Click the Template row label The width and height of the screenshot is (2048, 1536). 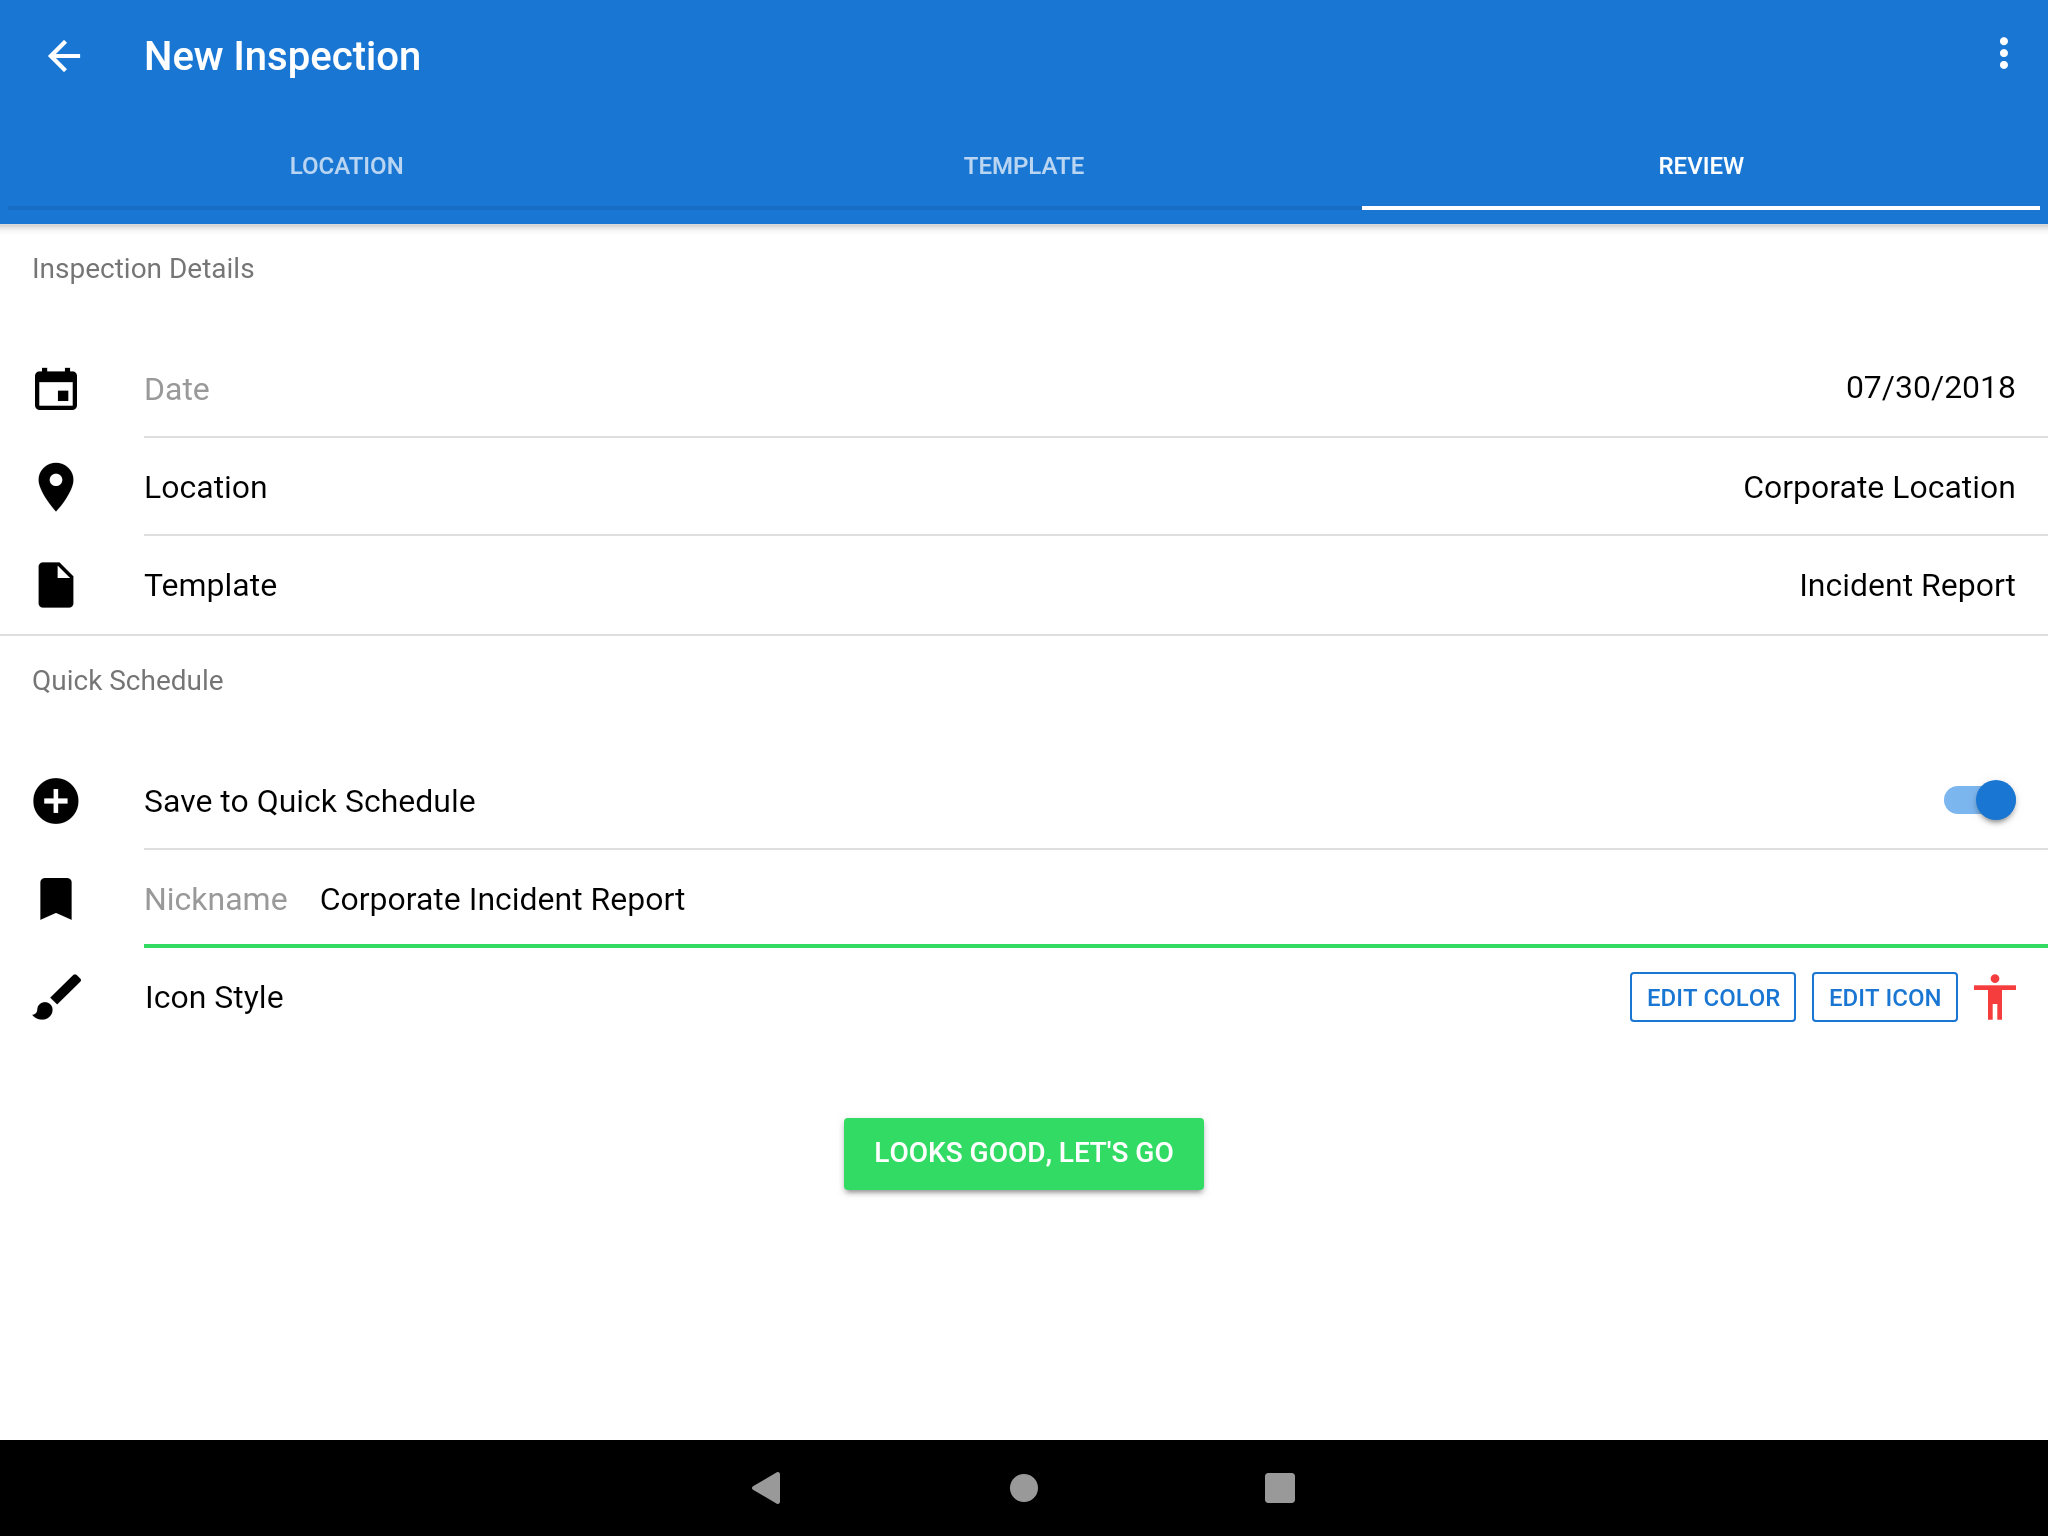click(x=210, y=585)
